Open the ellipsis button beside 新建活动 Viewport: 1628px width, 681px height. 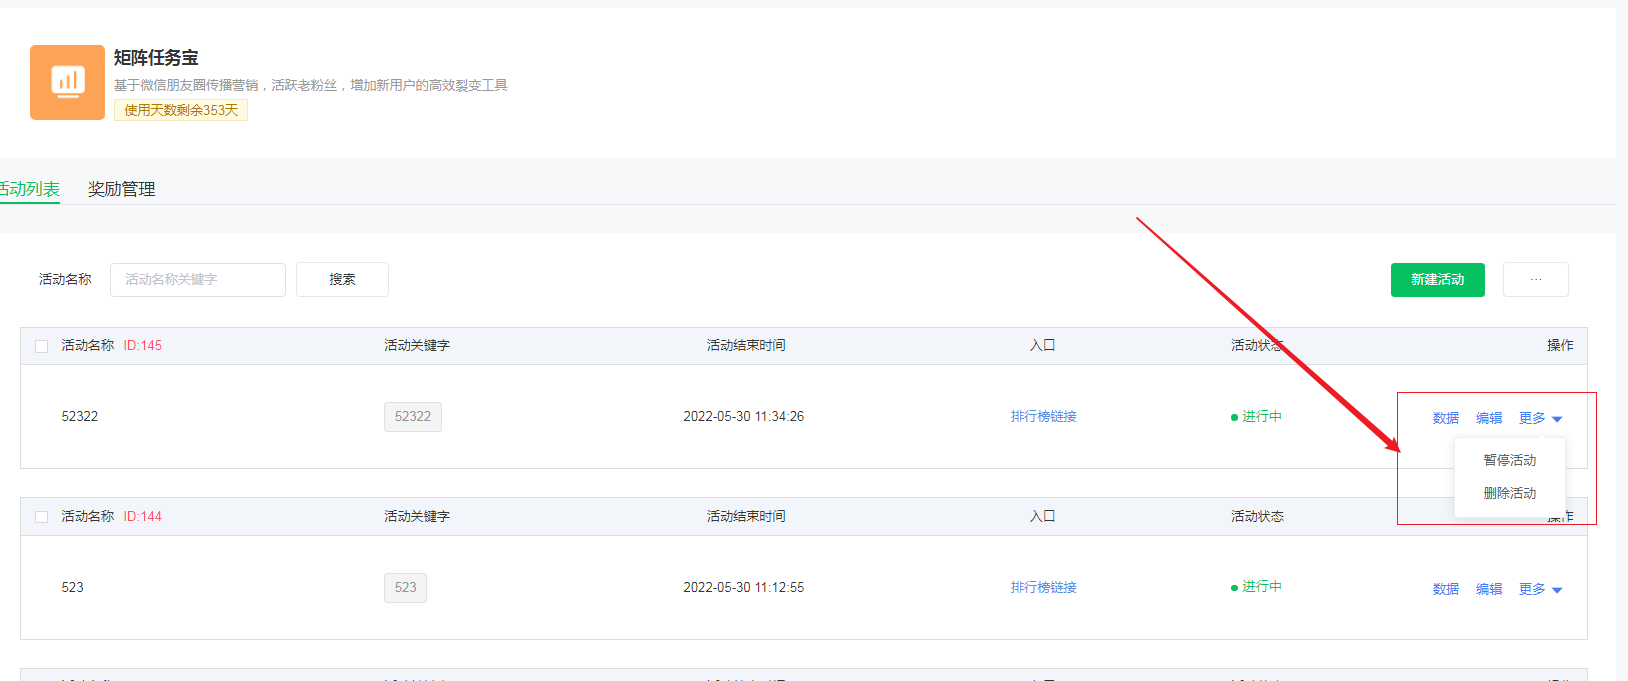1535,280
